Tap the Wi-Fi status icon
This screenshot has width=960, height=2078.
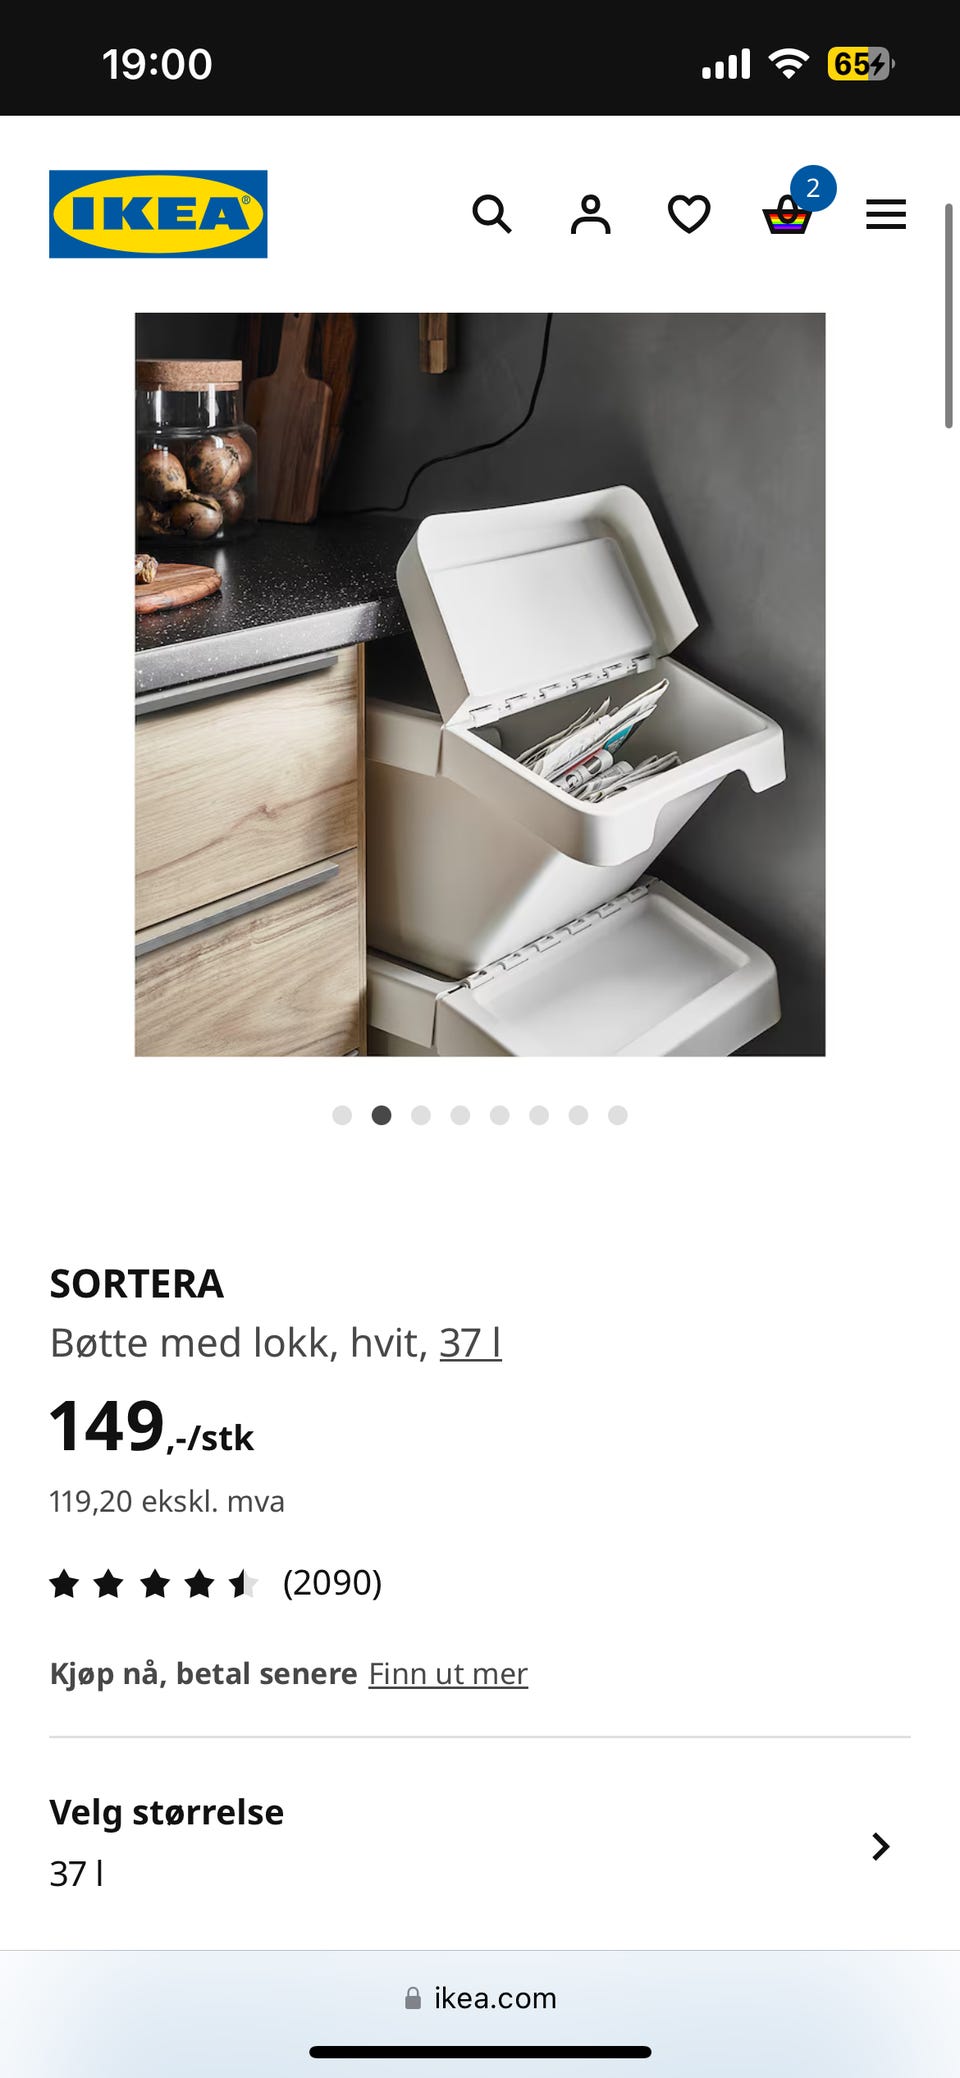(x=788, y=64)
